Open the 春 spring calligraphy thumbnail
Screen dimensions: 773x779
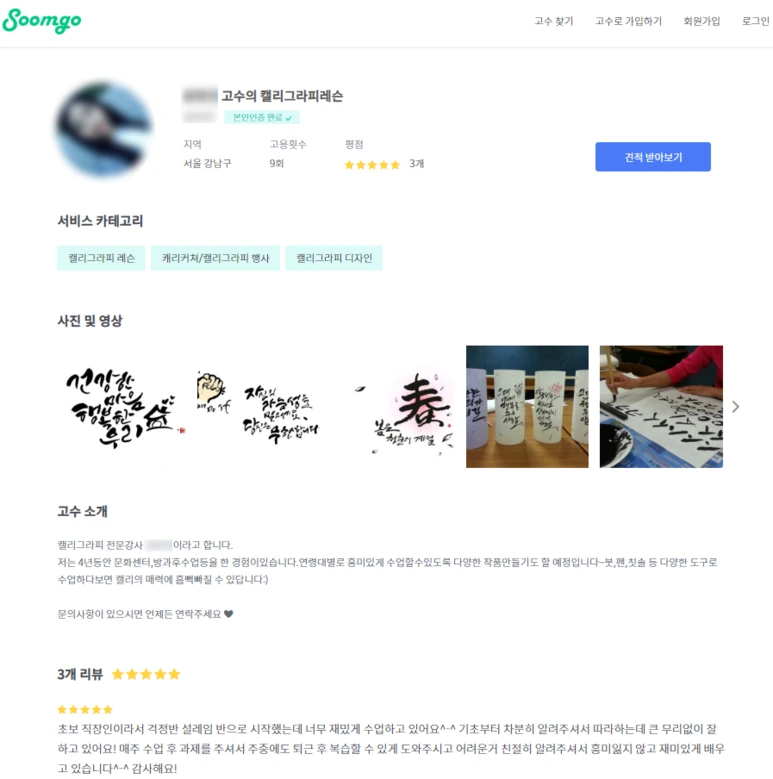pyautogui.click(x=392, y=406)
